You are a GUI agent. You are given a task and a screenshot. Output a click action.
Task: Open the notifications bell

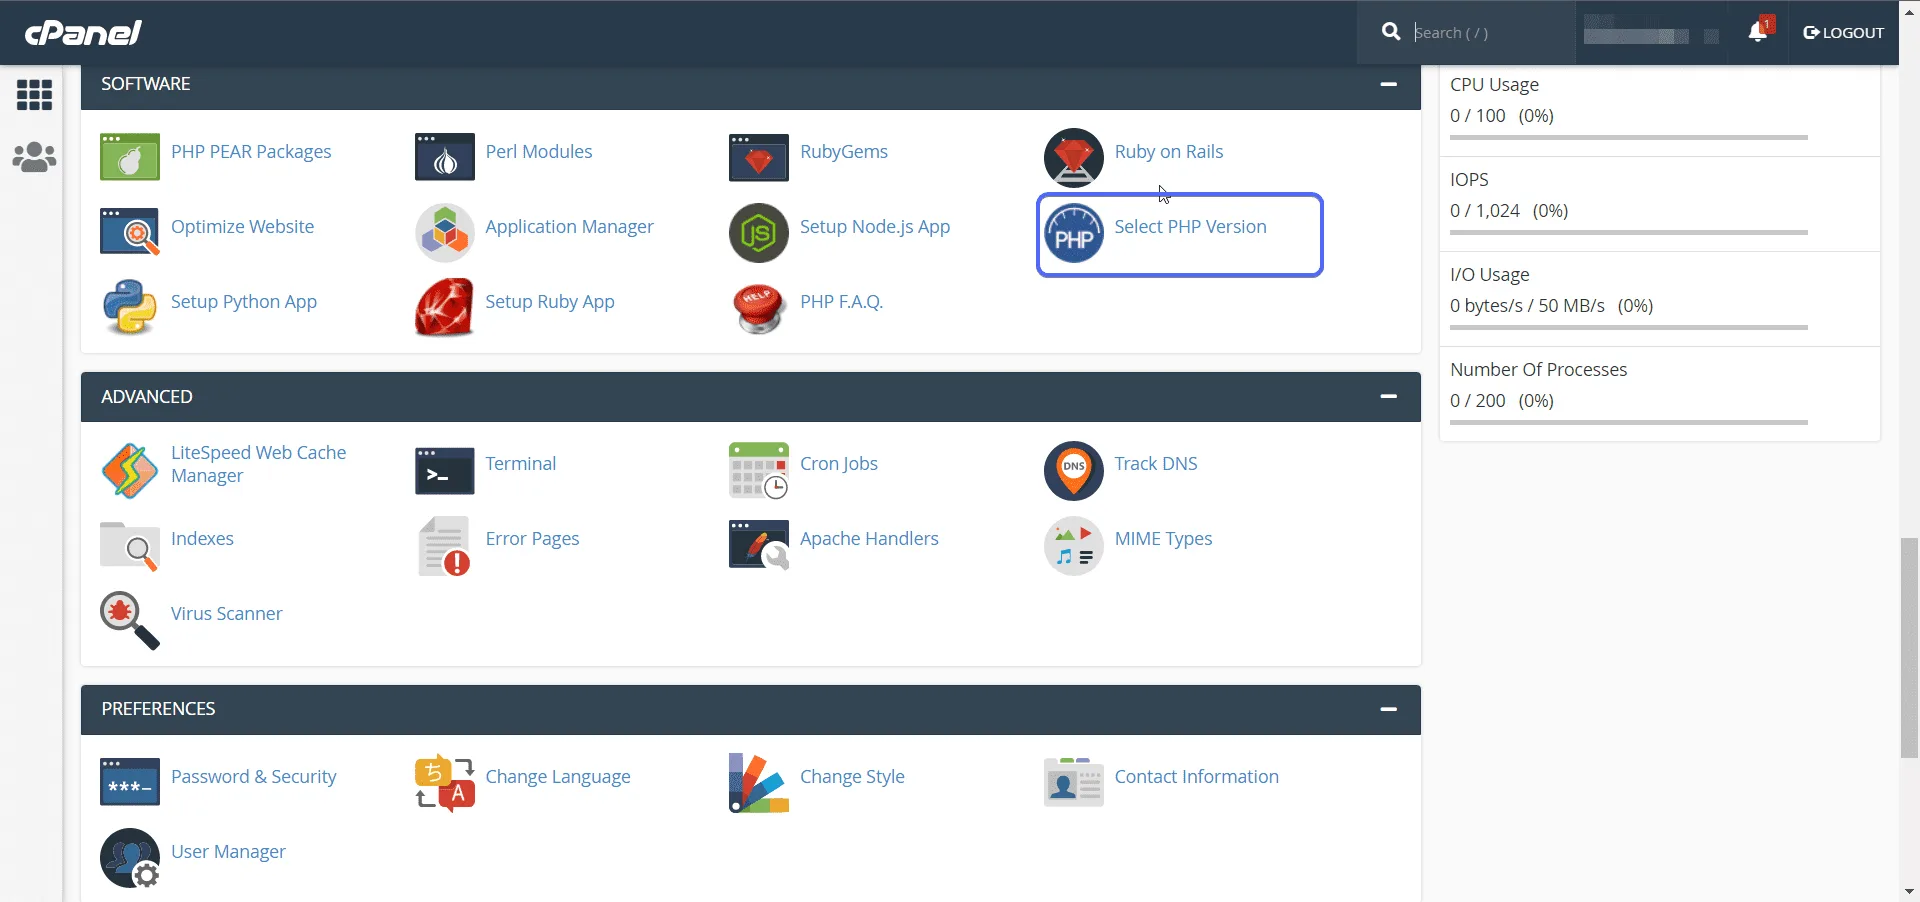[x=1759, y=31]
